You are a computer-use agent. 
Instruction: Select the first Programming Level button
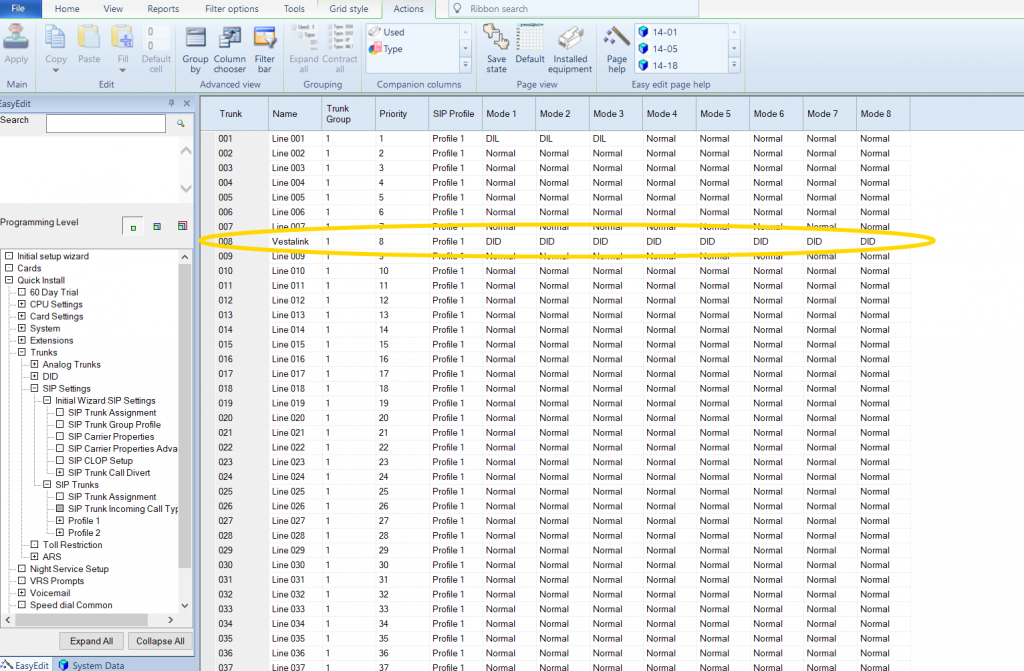[134, 227]
